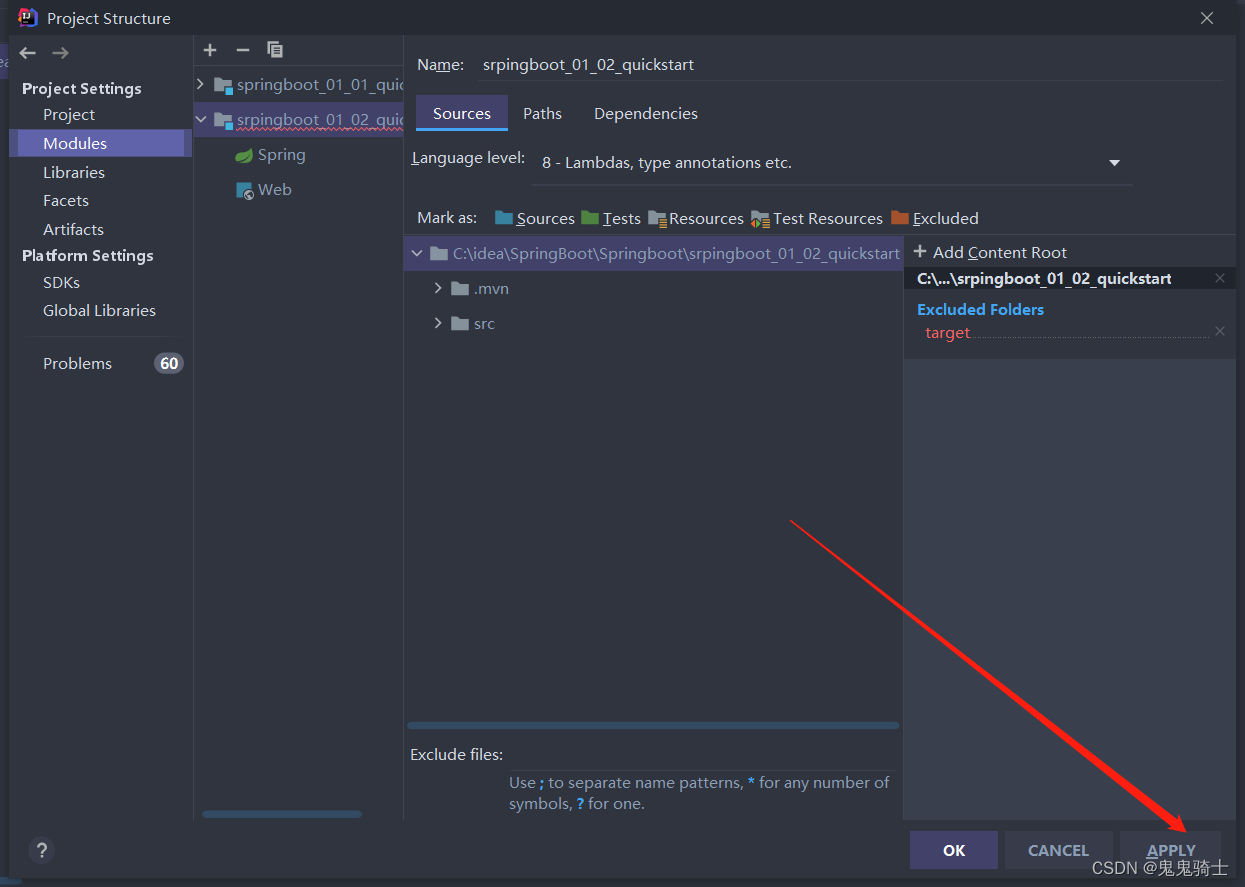1245x887 pixels.
Task: Switch to the Paths tab
Action: click(x=543, y=113)
